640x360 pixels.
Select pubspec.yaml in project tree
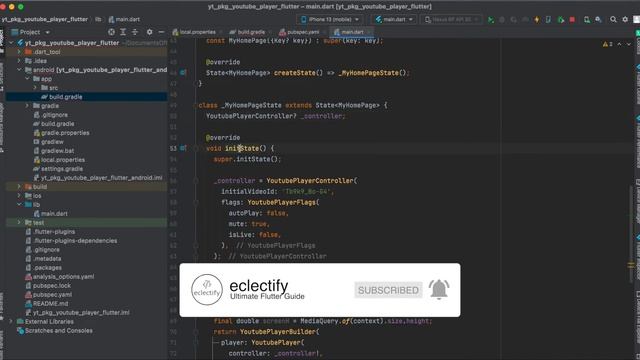[x=52, y=294]
